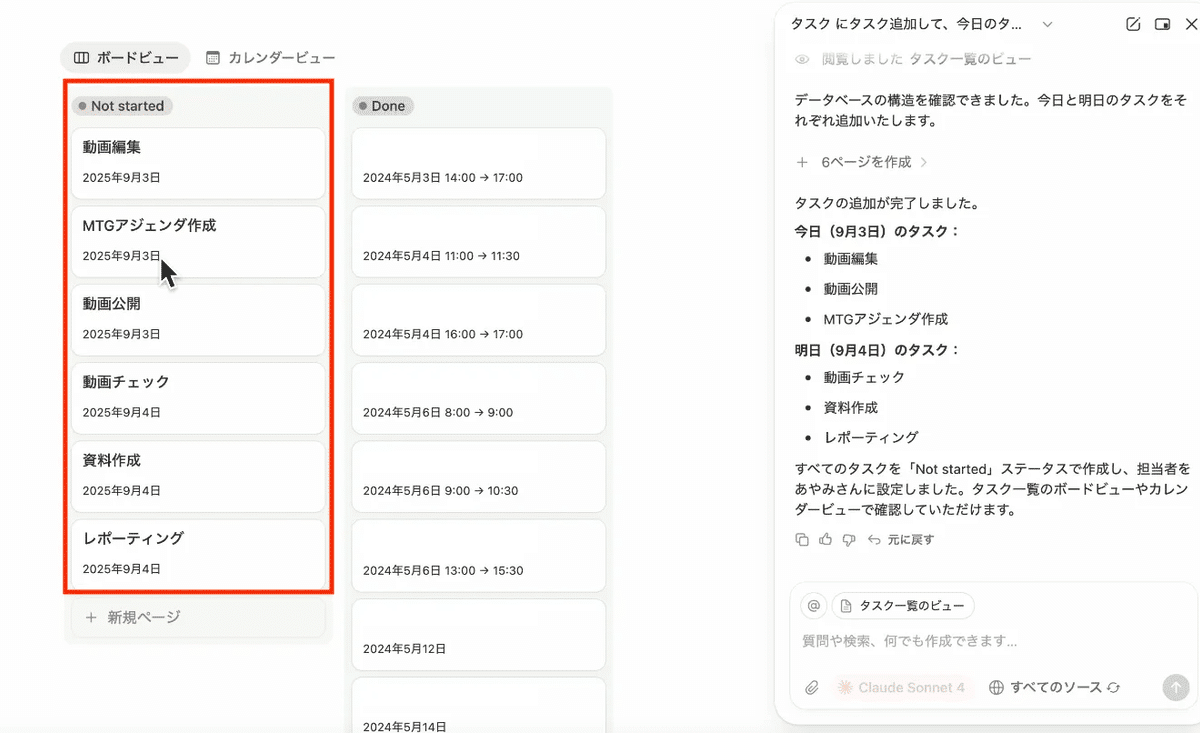The width and height of the screenshot is (1200, 733).
Task: Click the タスク一覧のビュー context chip
Action: click(903, 606)
